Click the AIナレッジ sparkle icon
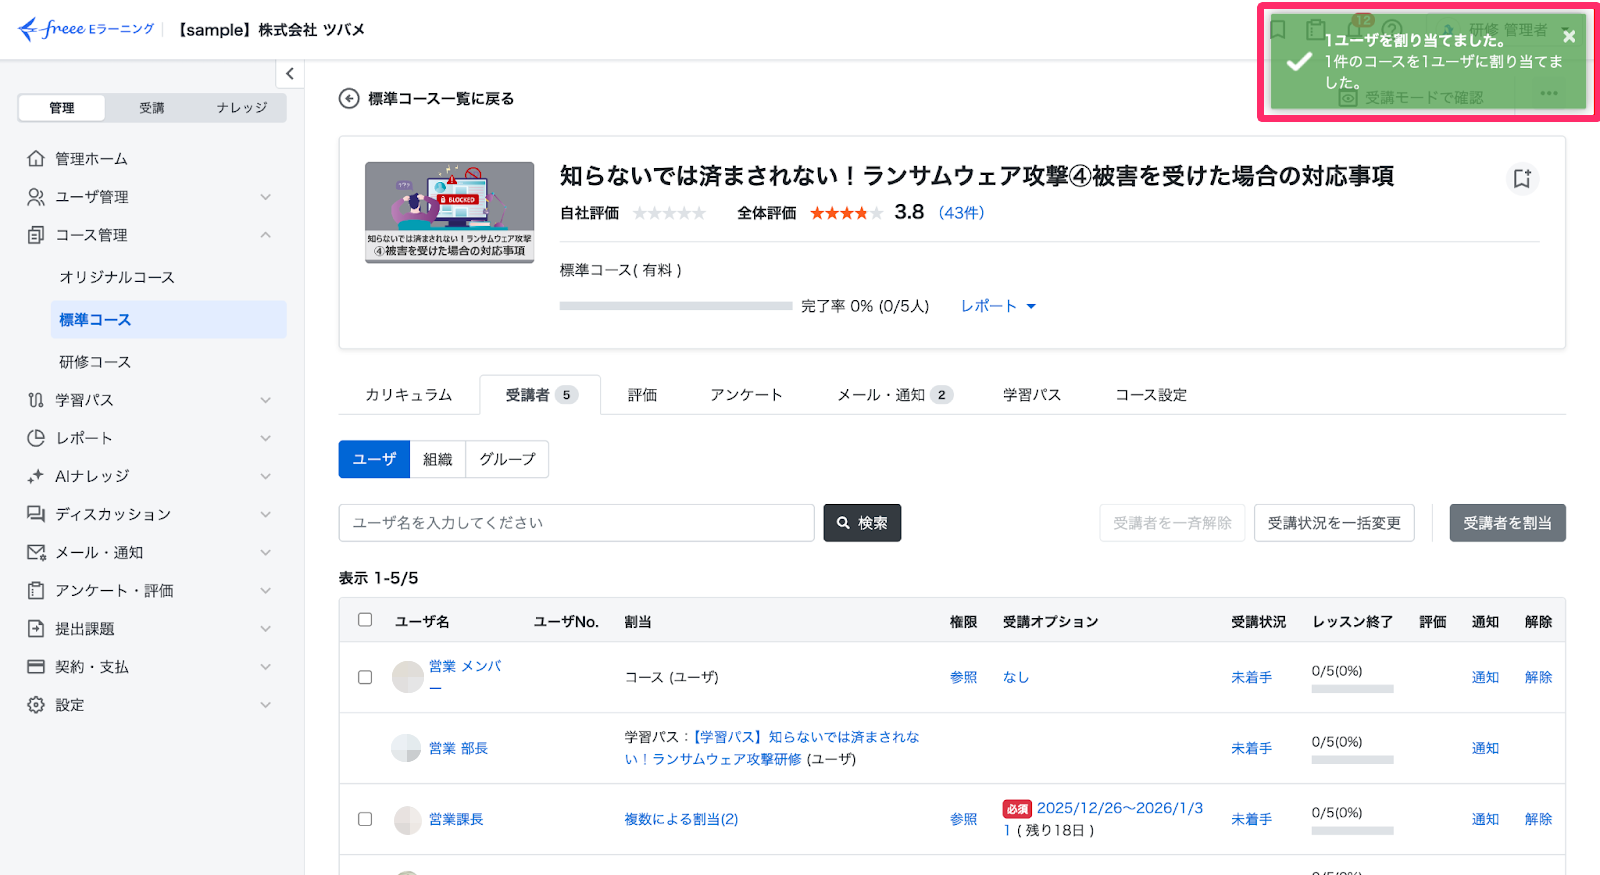The width and height of the screenshot is (1600, 875). [36, 476]
